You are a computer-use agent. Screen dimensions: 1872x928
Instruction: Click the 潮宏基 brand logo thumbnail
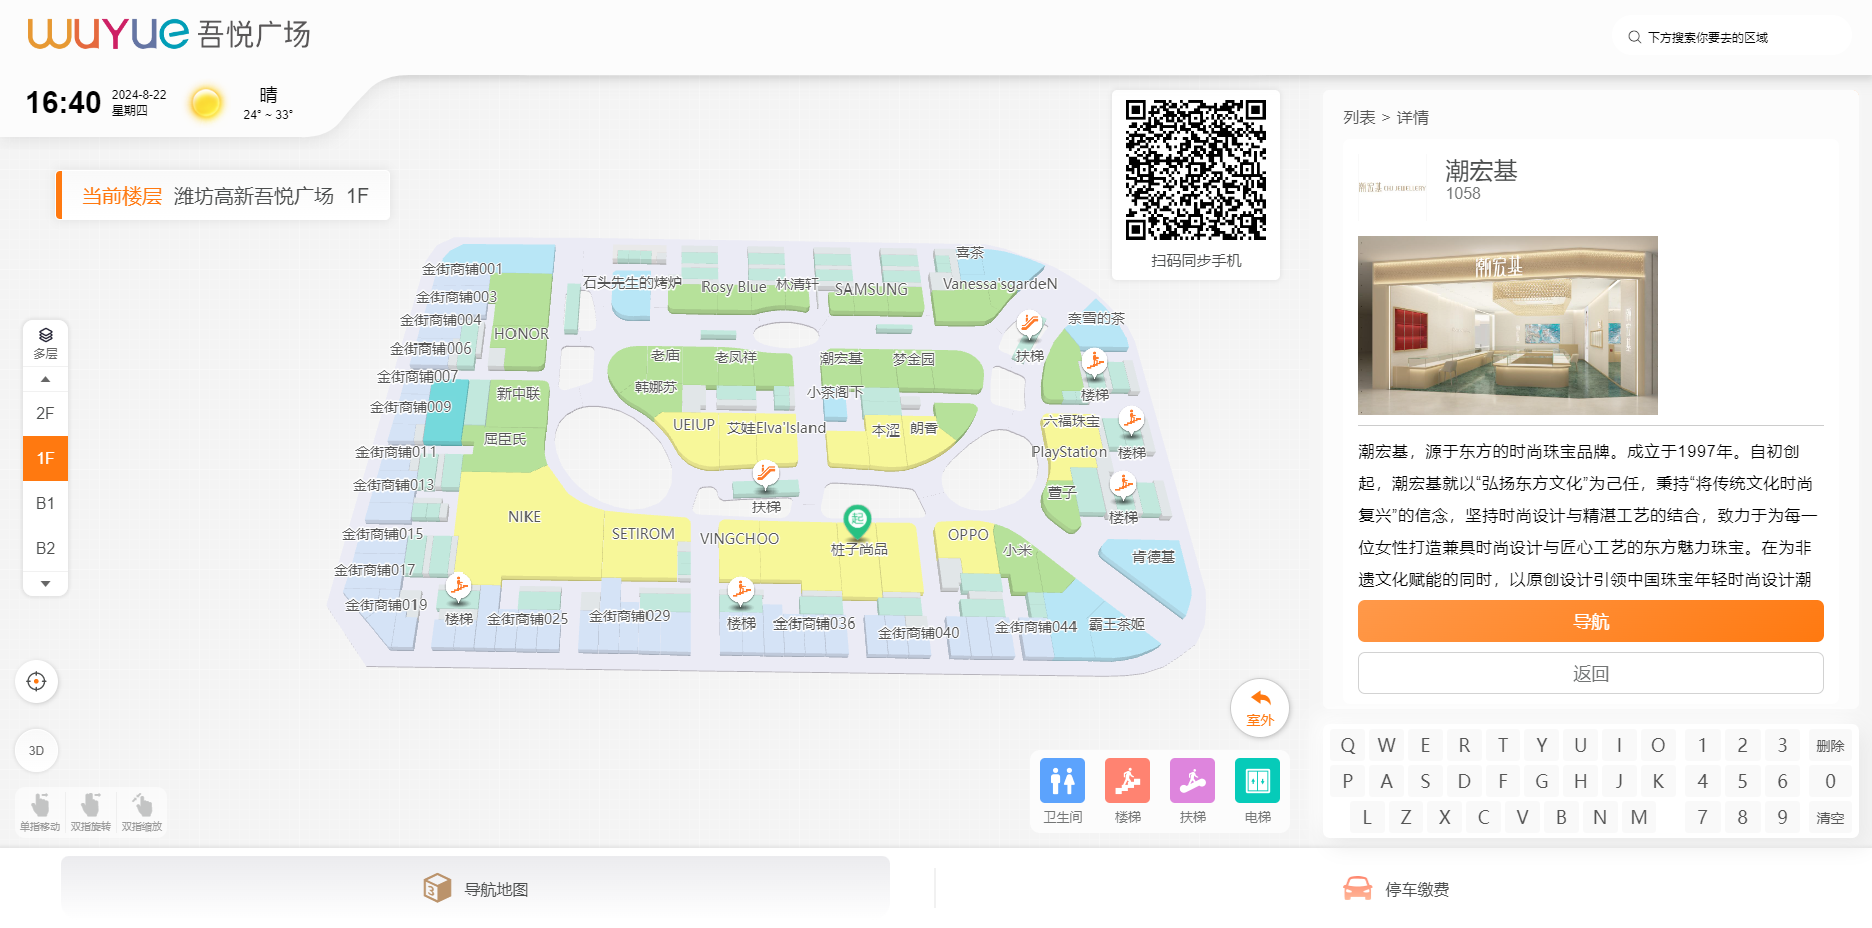coord(1392,187)
